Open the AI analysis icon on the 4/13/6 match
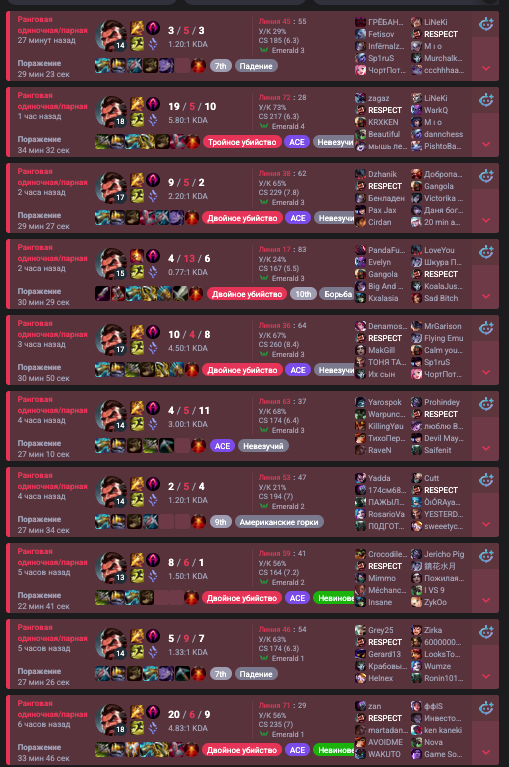 tap(486, 252)
